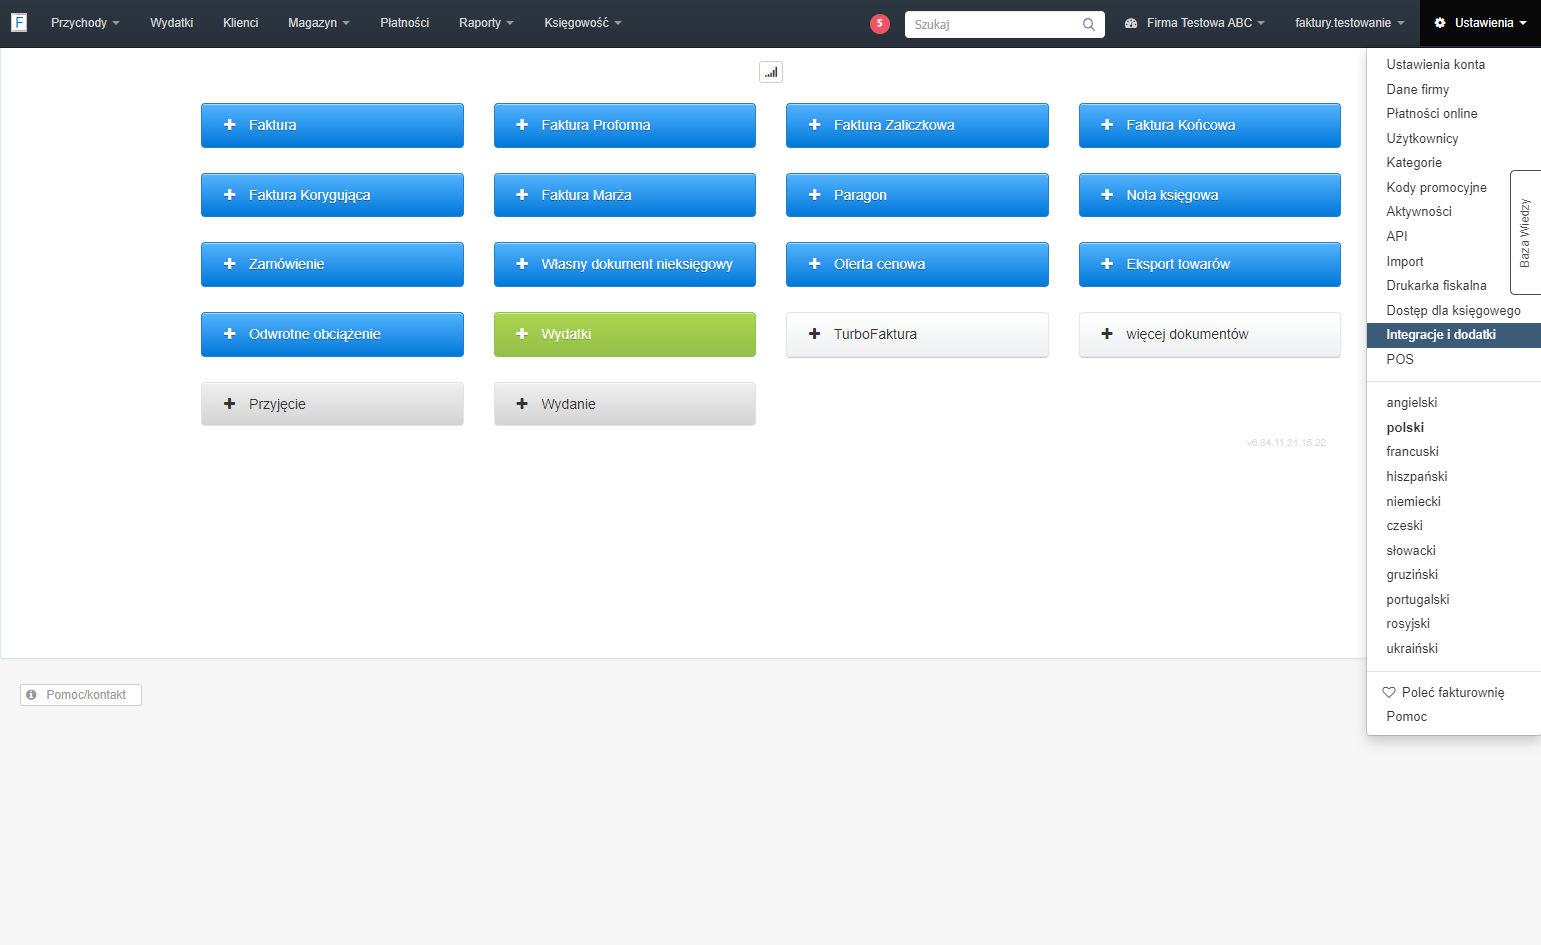Open the notifications badge showing 5
The height and width of the screenshot is (945, 1541).
(x=880, y=24)
